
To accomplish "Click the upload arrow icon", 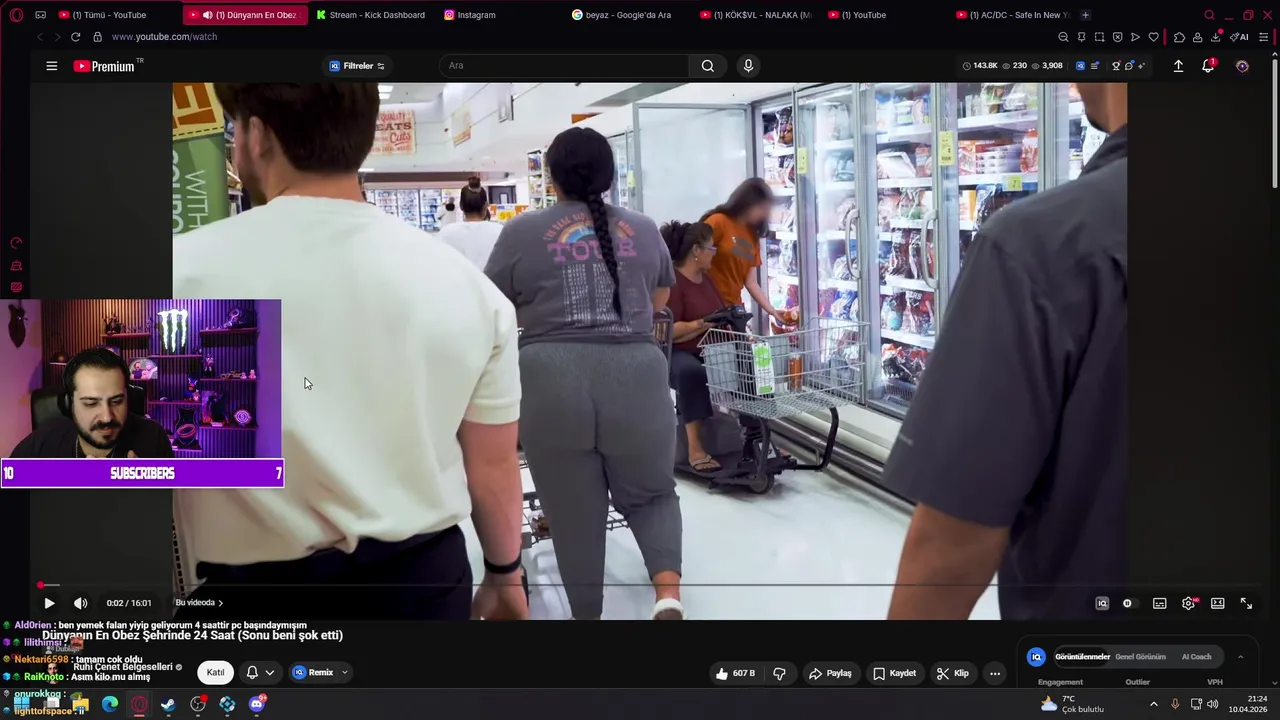I will 1178,66.
